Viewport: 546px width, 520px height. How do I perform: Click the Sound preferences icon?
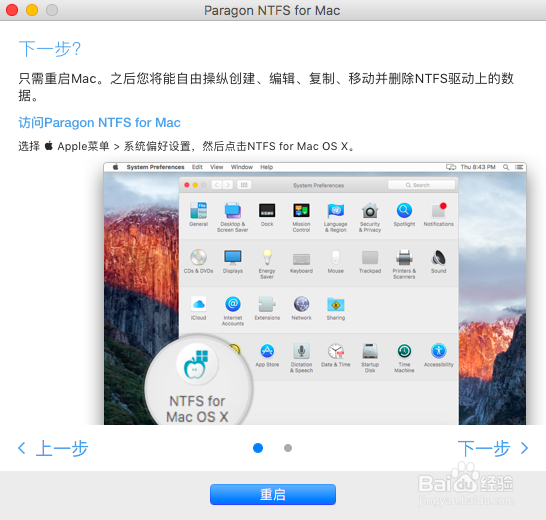[439, 257]
